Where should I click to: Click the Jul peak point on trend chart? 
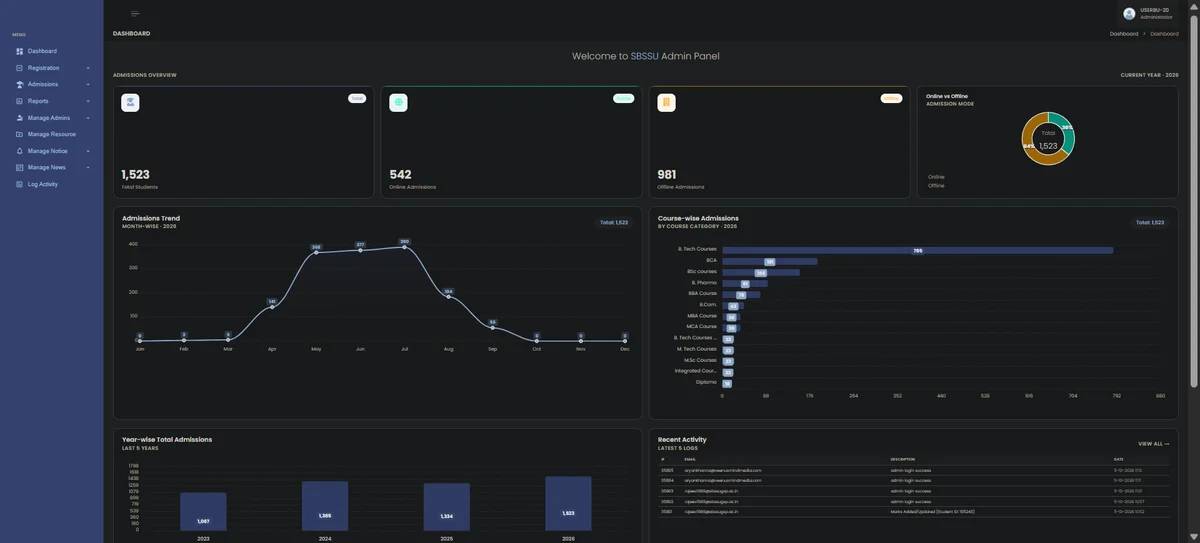404,247
